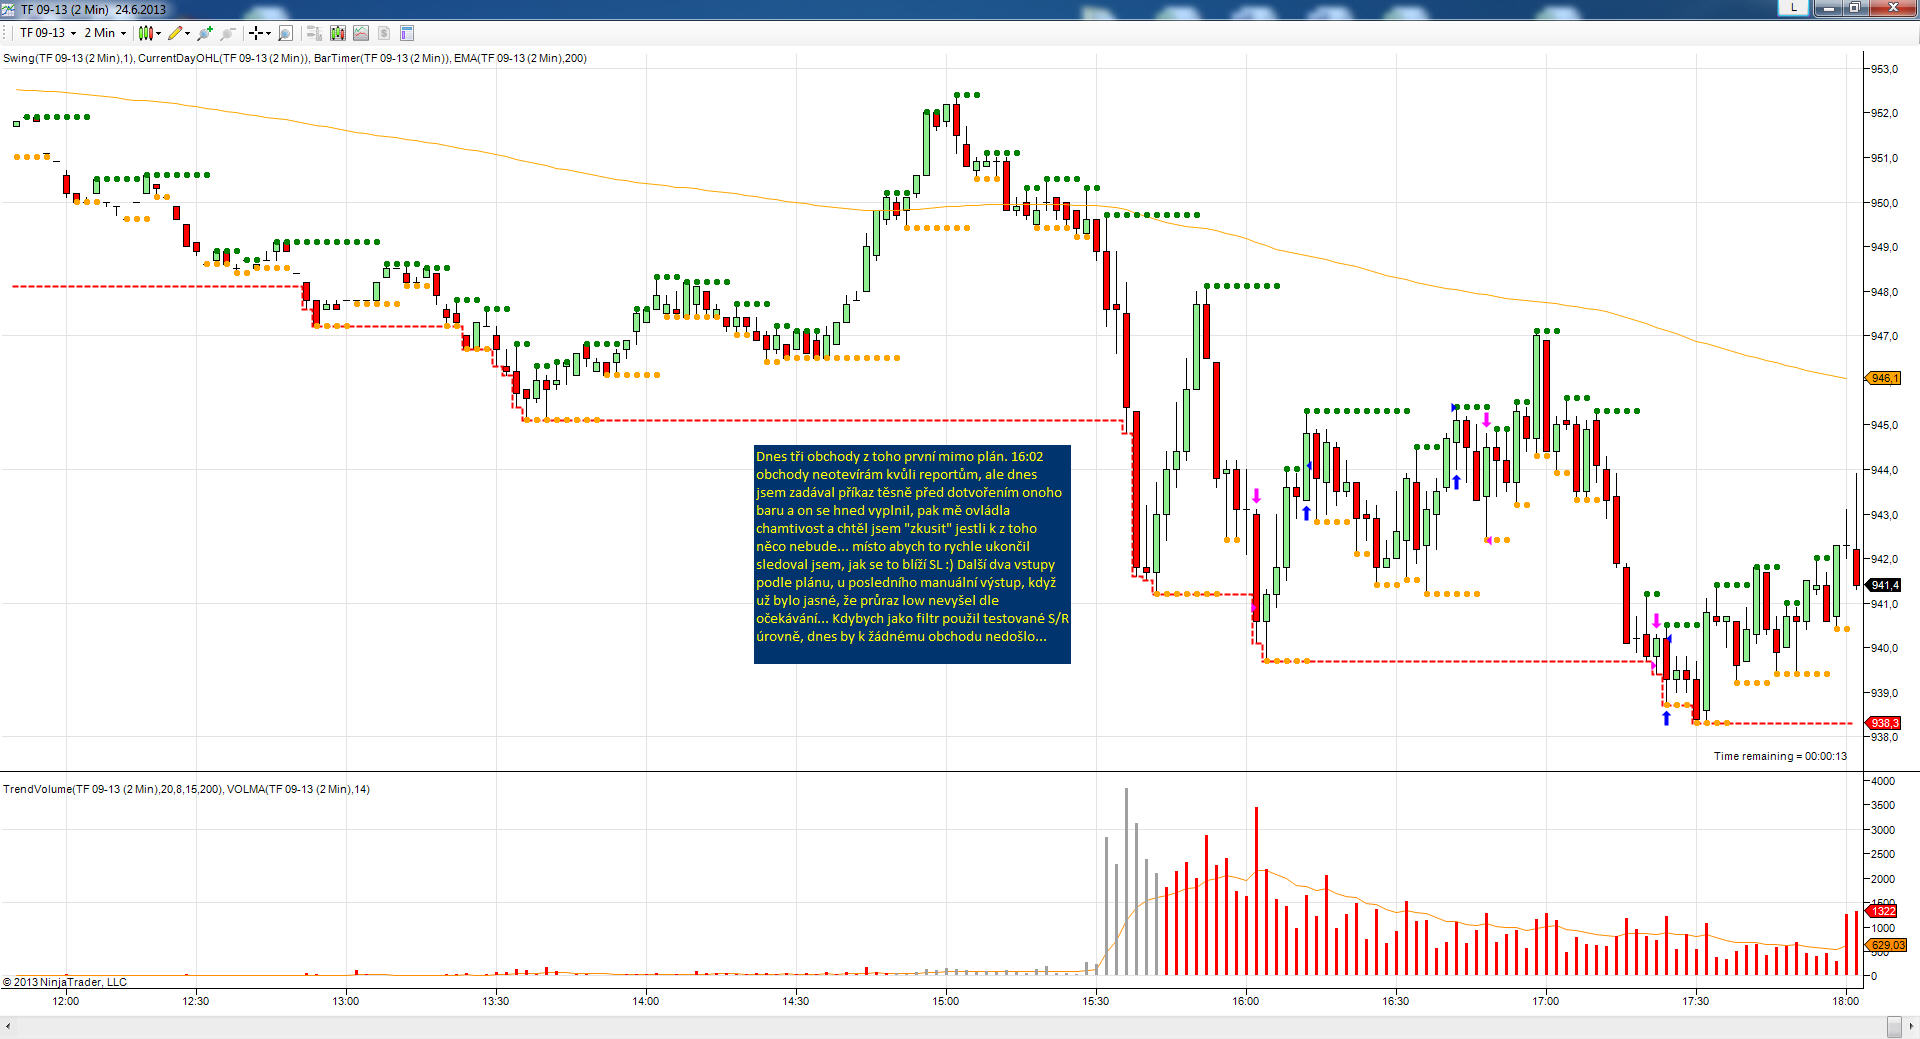Click the "EMA(TF 09-13 (2 Min),200)" label
Viewport: 1920px width, 1039px height.
coord(520,58)
